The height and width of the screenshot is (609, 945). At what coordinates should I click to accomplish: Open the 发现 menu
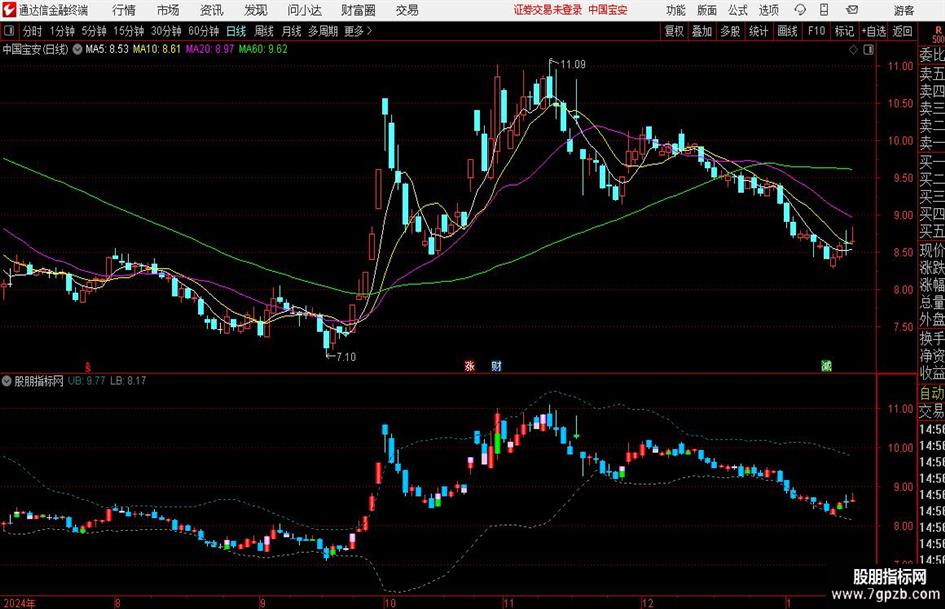[256, 10]
